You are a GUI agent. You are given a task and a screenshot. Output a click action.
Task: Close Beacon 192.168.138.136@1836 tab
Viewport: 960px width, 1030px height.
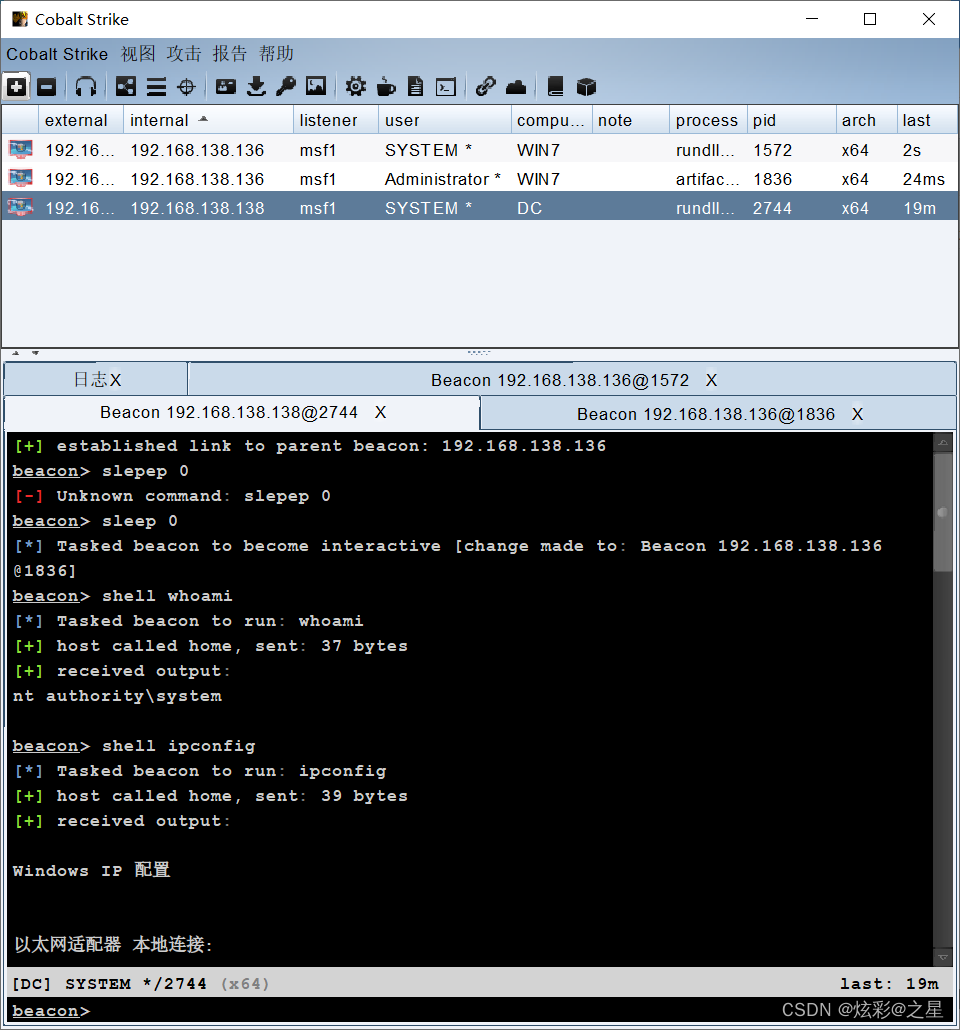pos(857,414)
